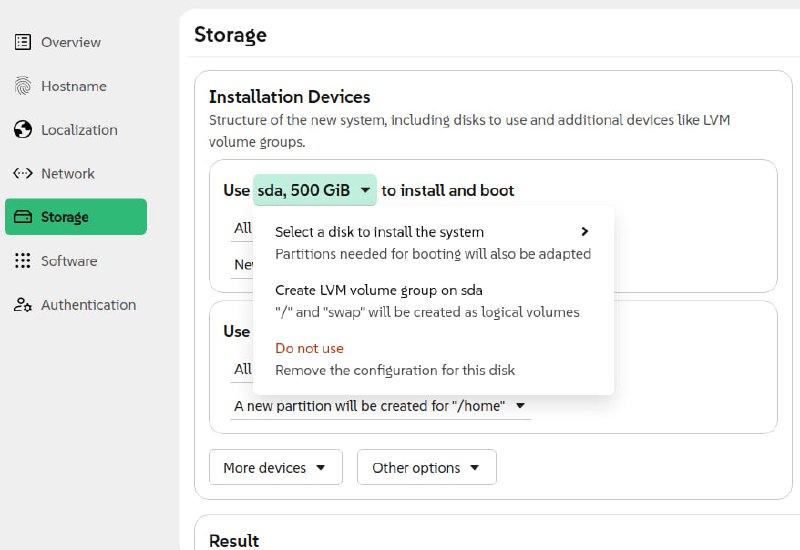Click the Localization globe icon

coord(23,130)
